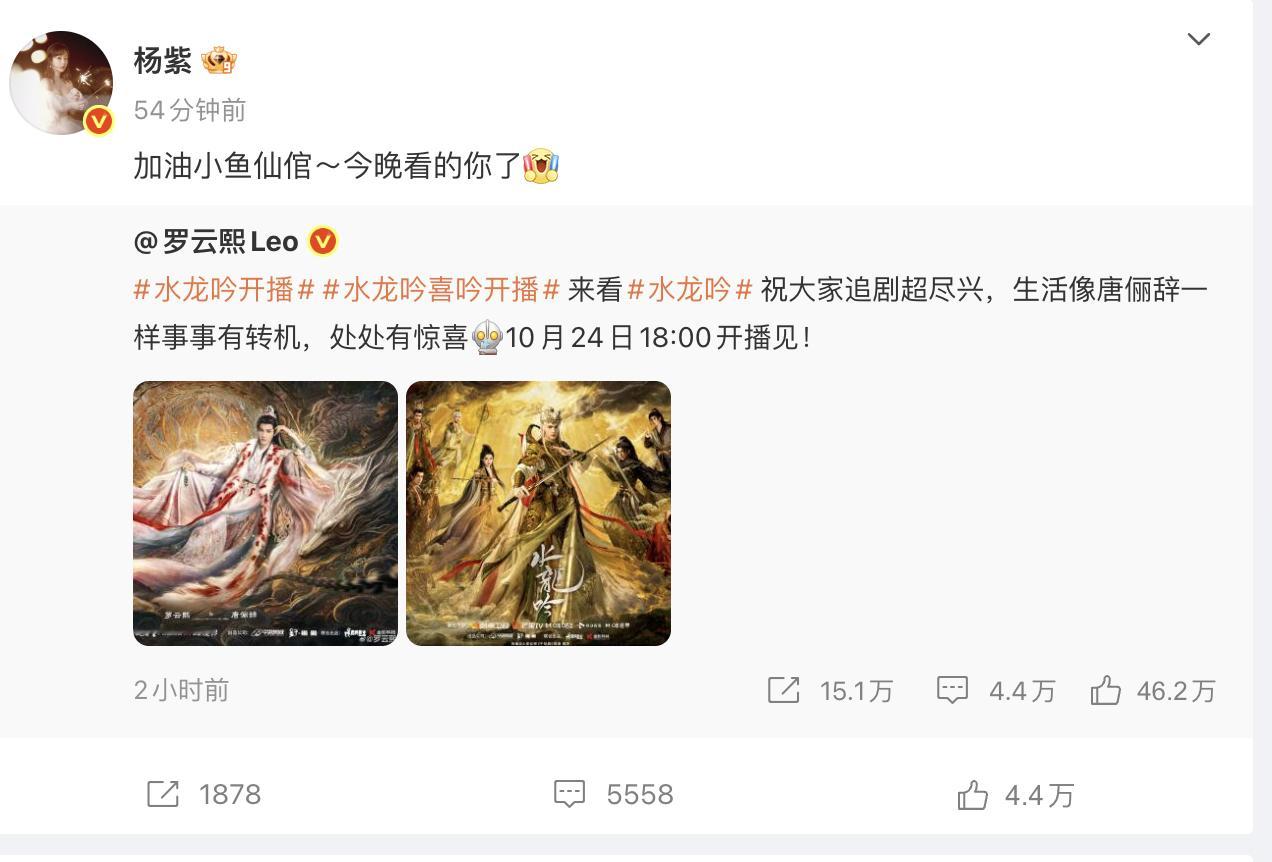Open the #水龙吟# hashtag topic
The image size is (1272, 862).
(689, 290)
